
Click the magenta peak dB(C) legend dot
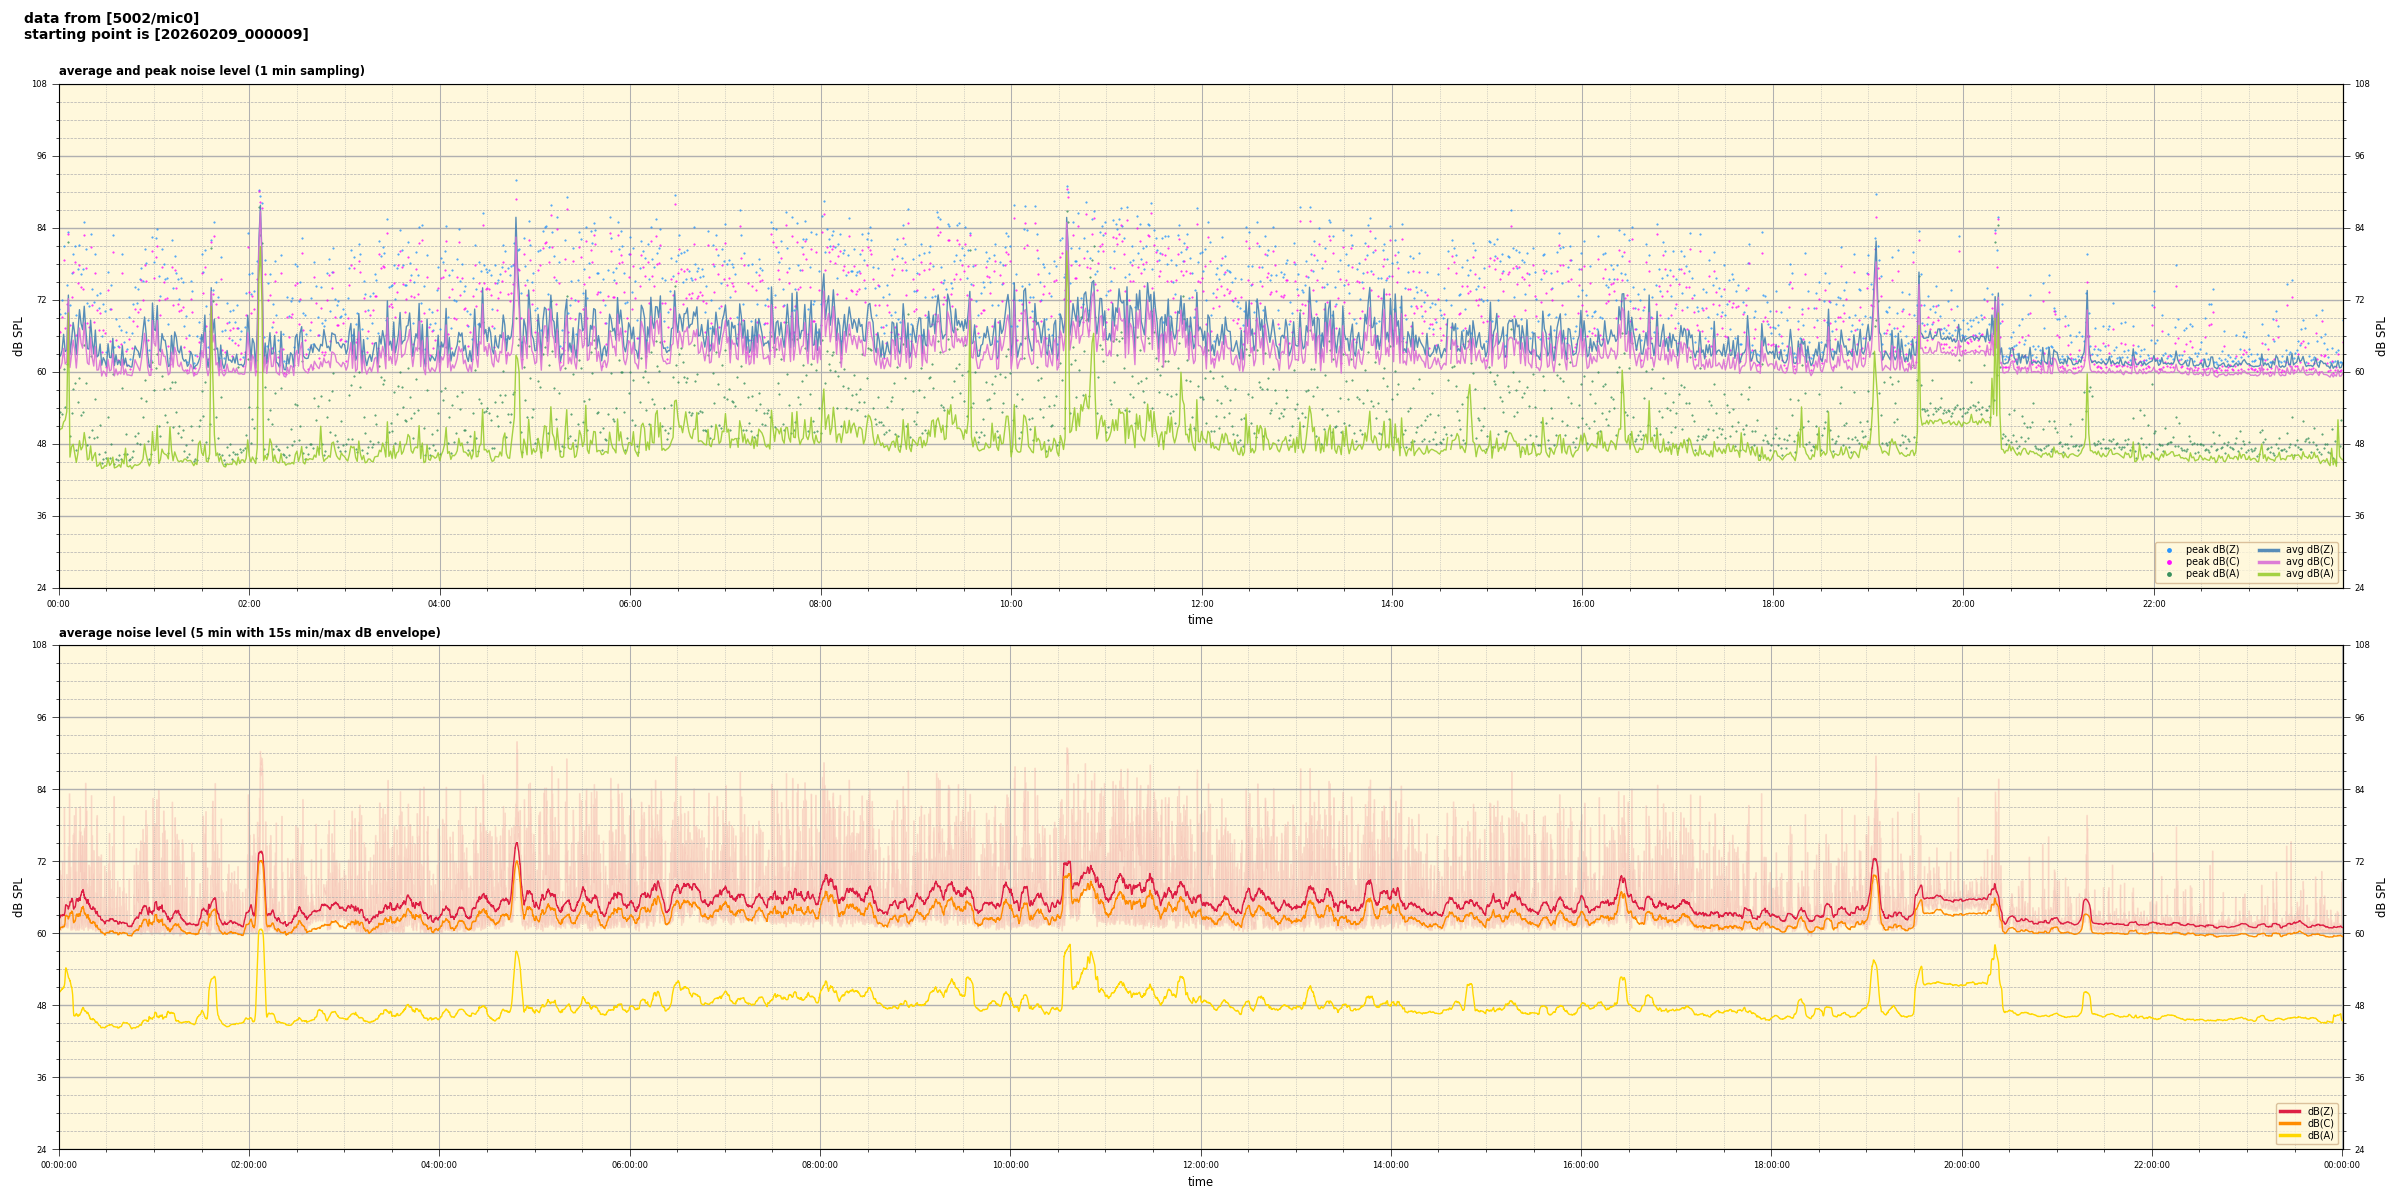click(2169, 562)
